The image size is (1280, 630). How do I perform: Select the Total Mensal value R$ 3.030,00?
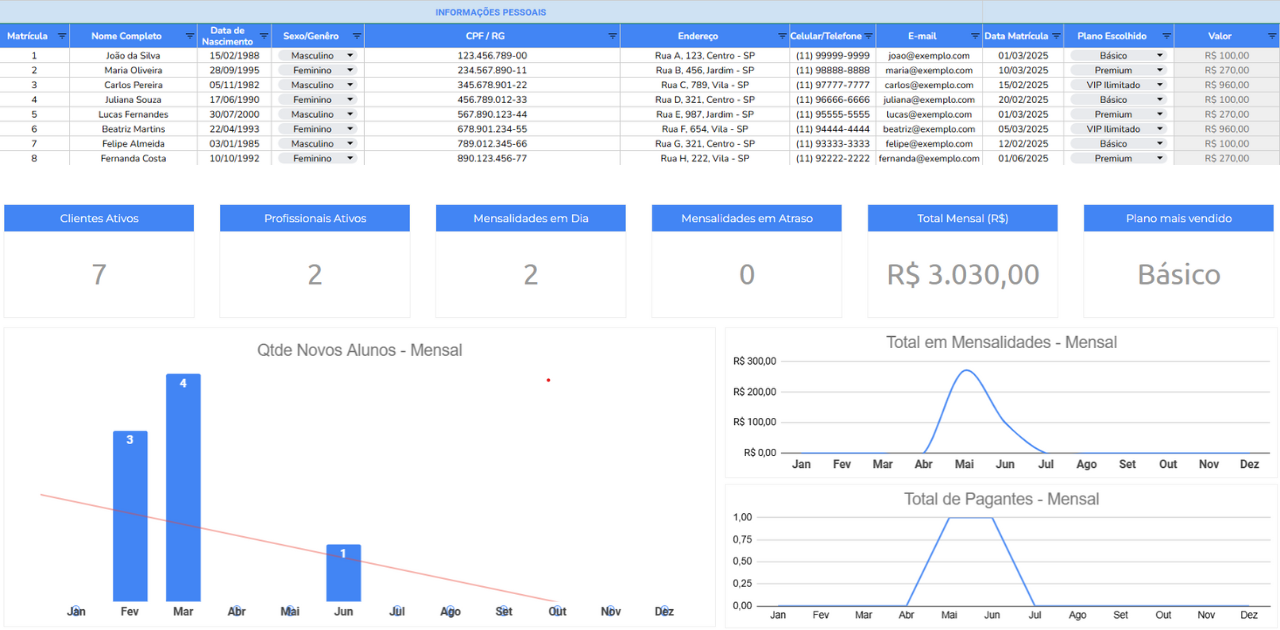point(963,274)
